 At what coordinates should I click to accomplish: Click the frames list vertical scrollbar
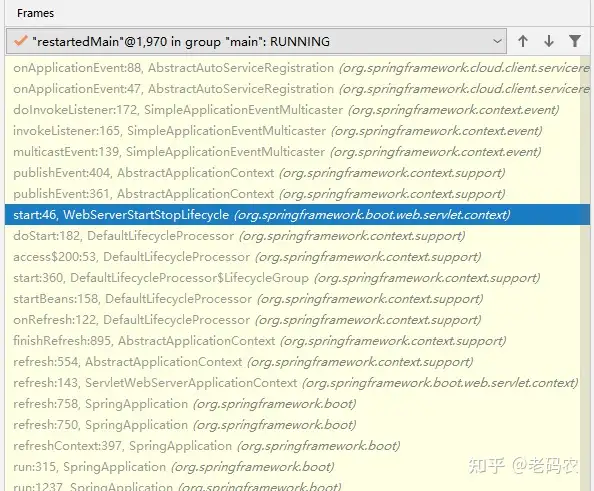point(585,273)
